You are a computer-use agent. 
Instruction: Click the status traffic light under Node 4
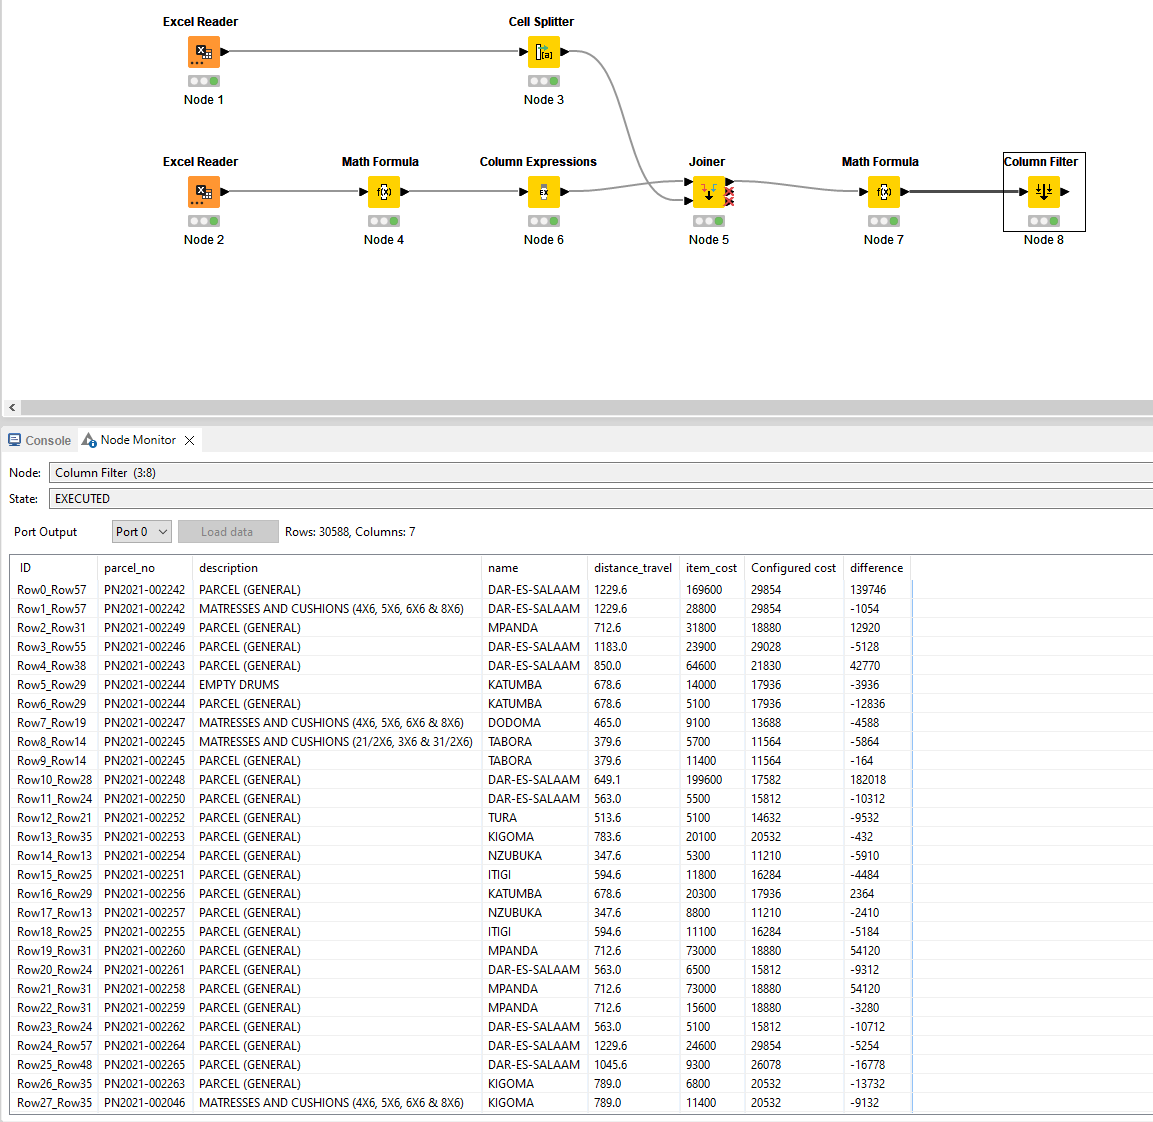click(x=384, y=221)
